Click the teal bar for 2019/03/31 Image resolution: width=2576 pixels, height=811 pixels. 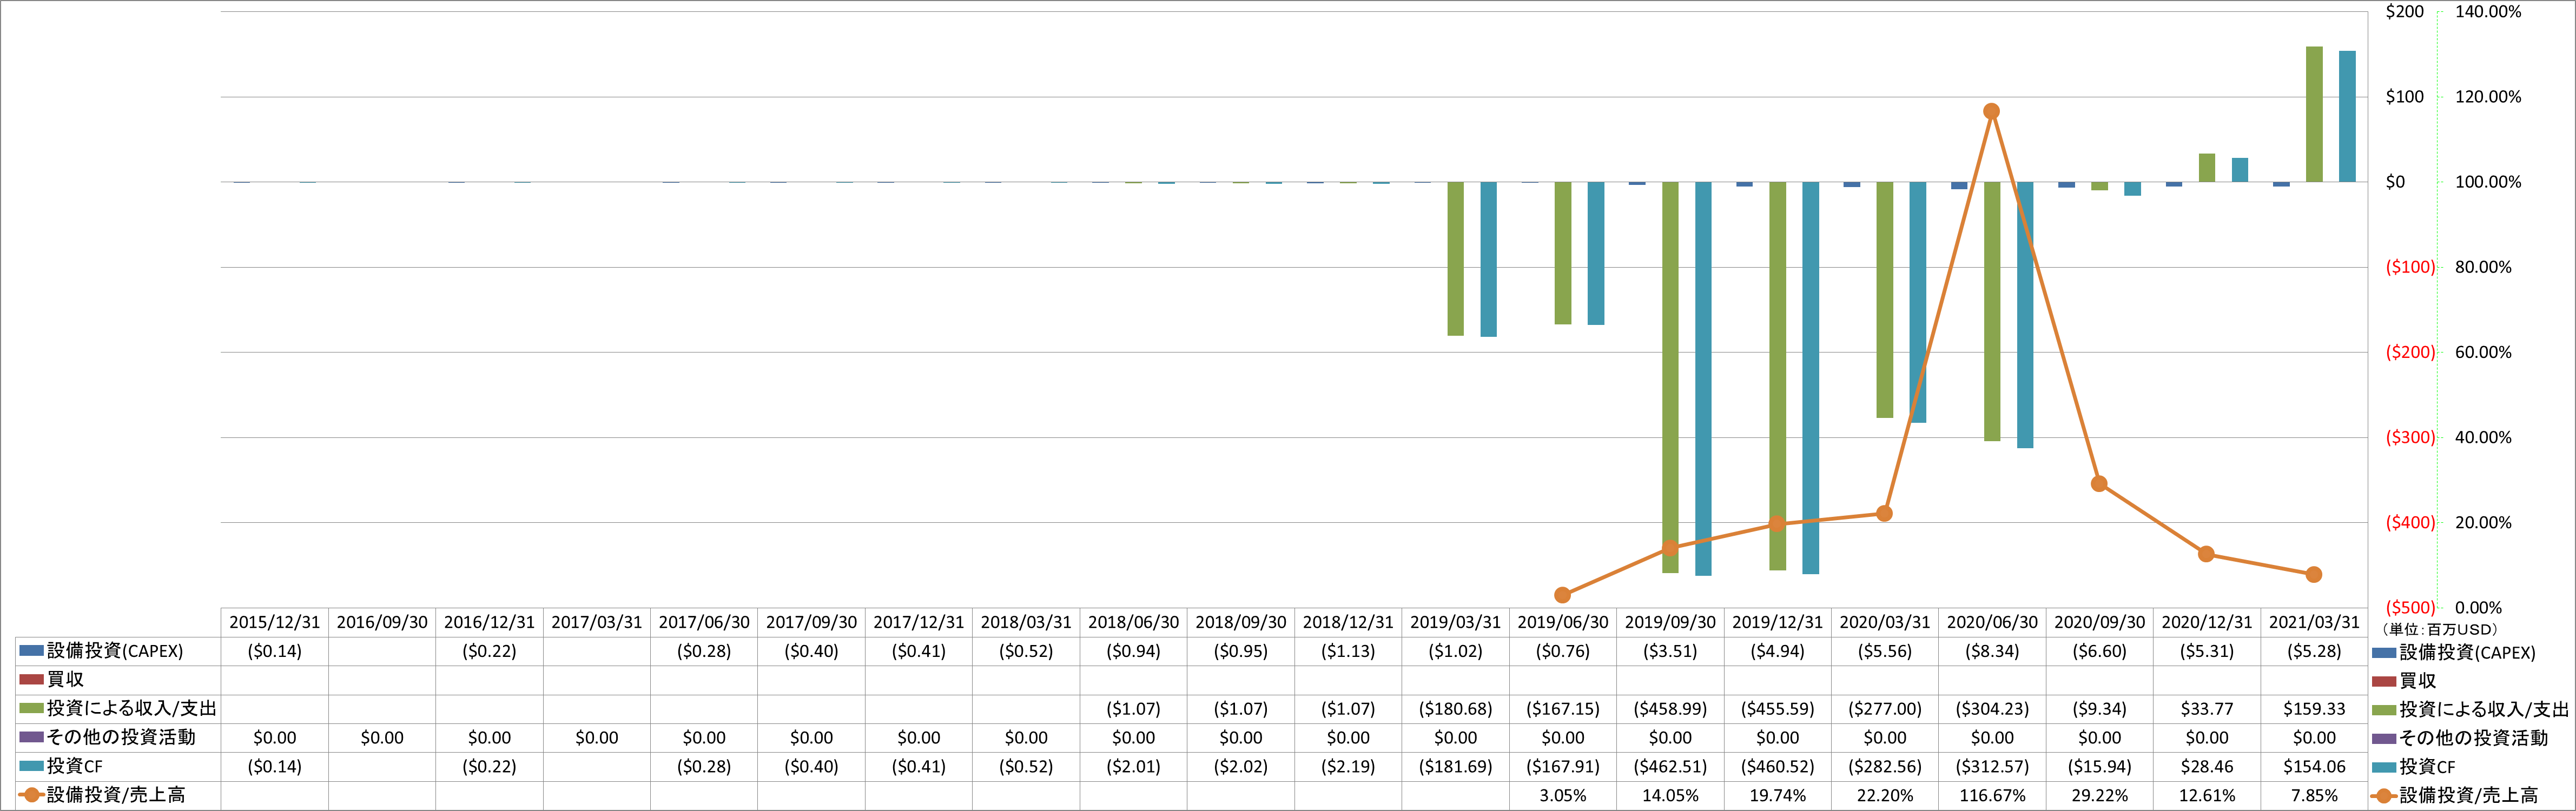[1488, 259]
